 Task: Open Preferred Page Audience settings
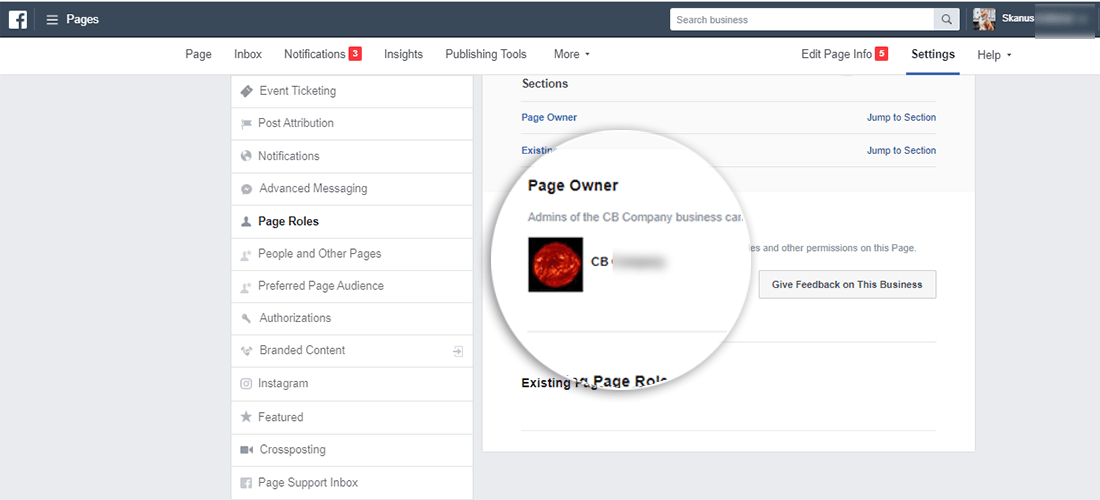[352, 286]
